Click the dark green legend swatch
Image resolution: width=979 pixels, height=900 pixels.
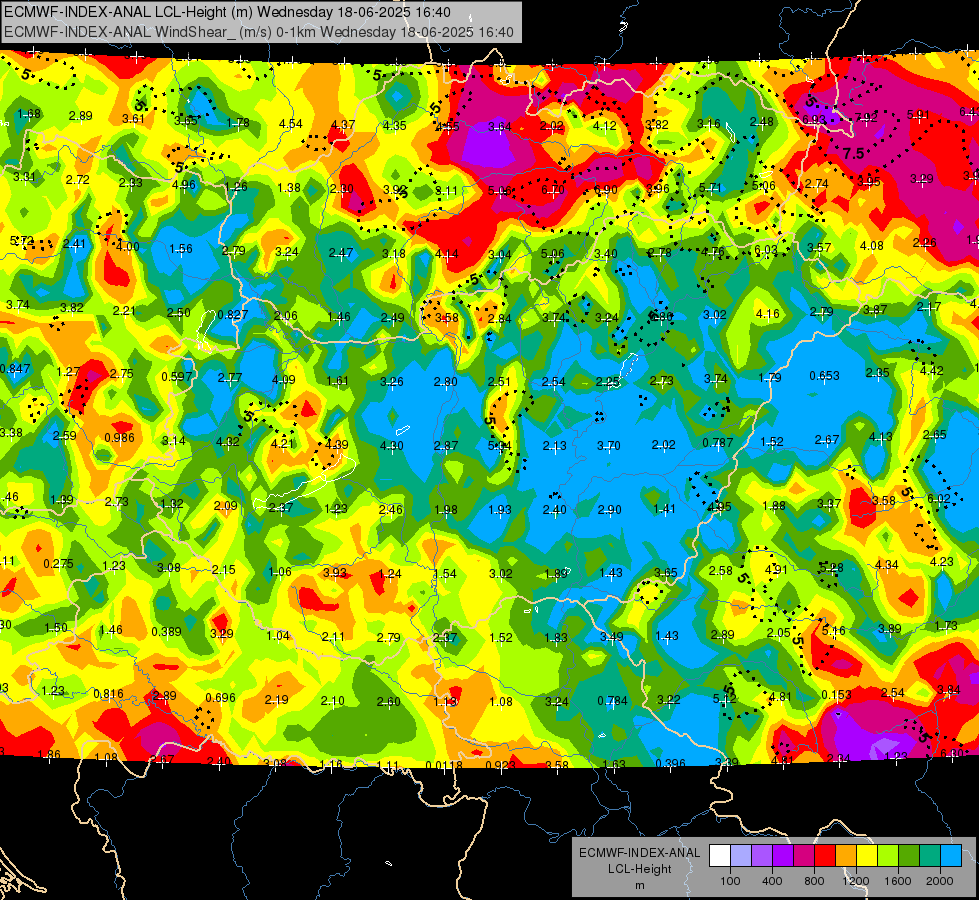[x=908, y=856]
